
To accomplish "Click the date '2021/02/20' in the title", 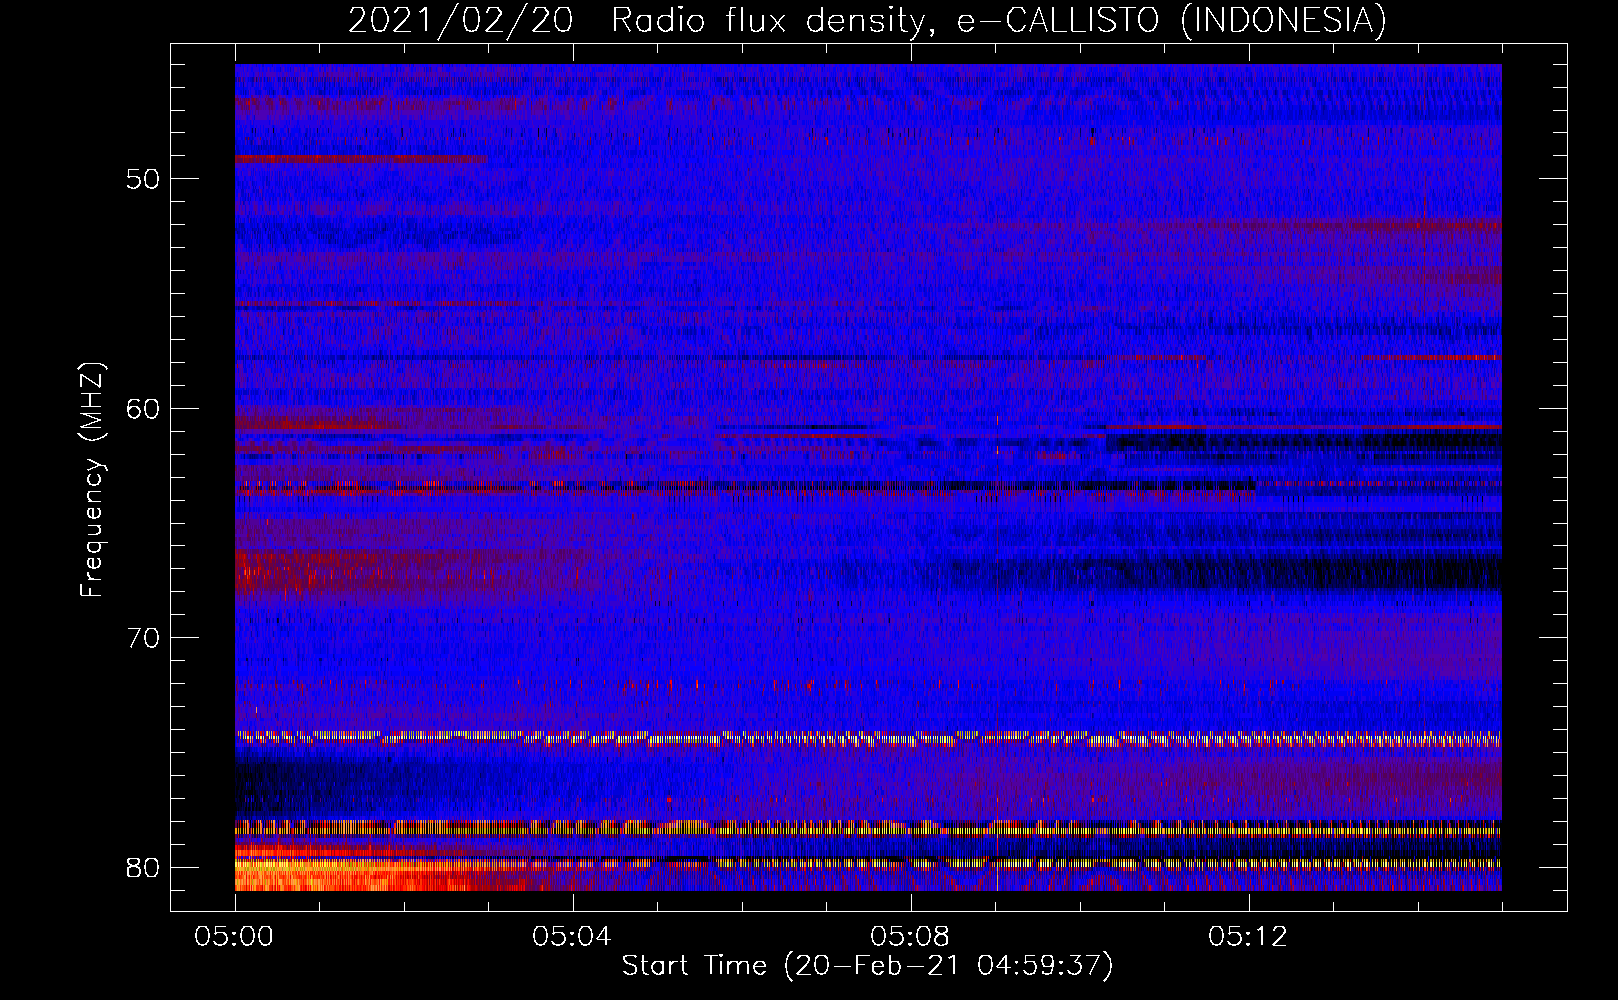I will (x=461, y=20).
